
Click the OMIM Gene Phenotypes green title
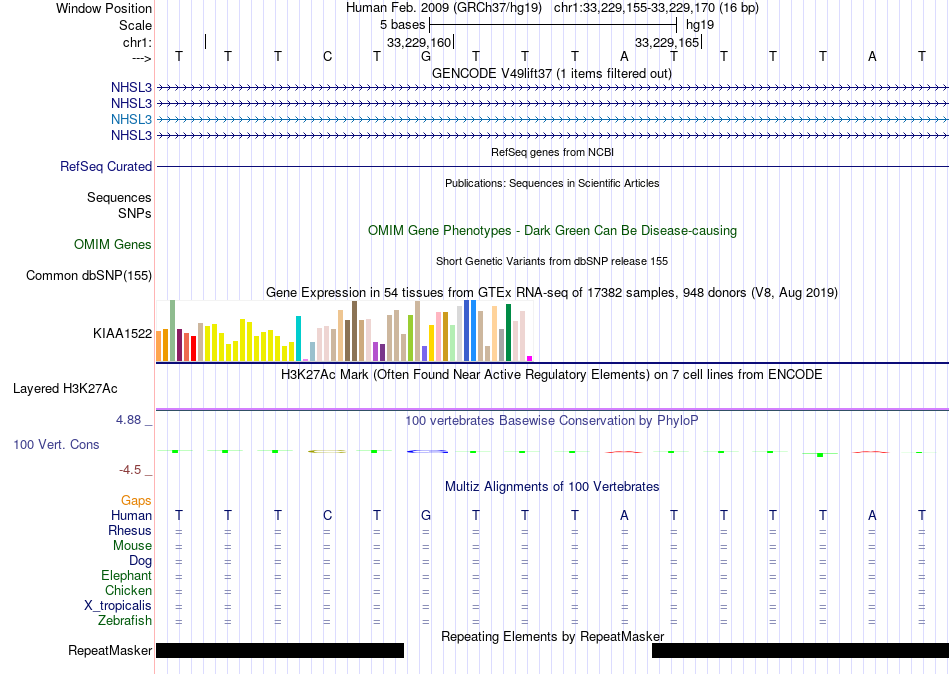(552, 230)
